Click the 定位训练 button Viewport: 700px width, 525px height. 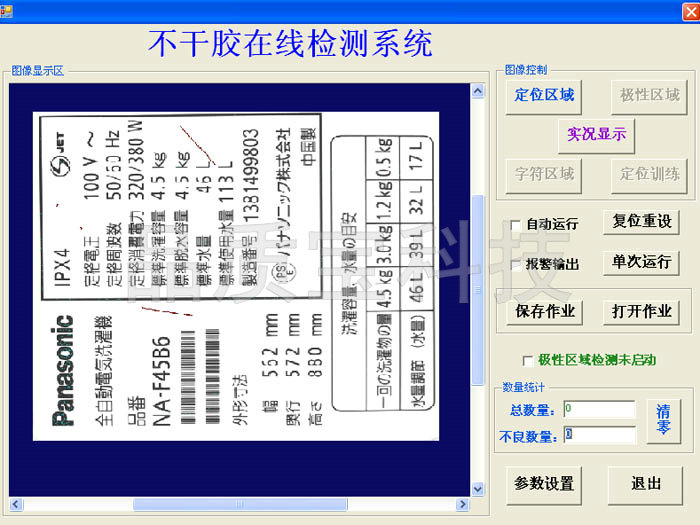coord(649,175)
